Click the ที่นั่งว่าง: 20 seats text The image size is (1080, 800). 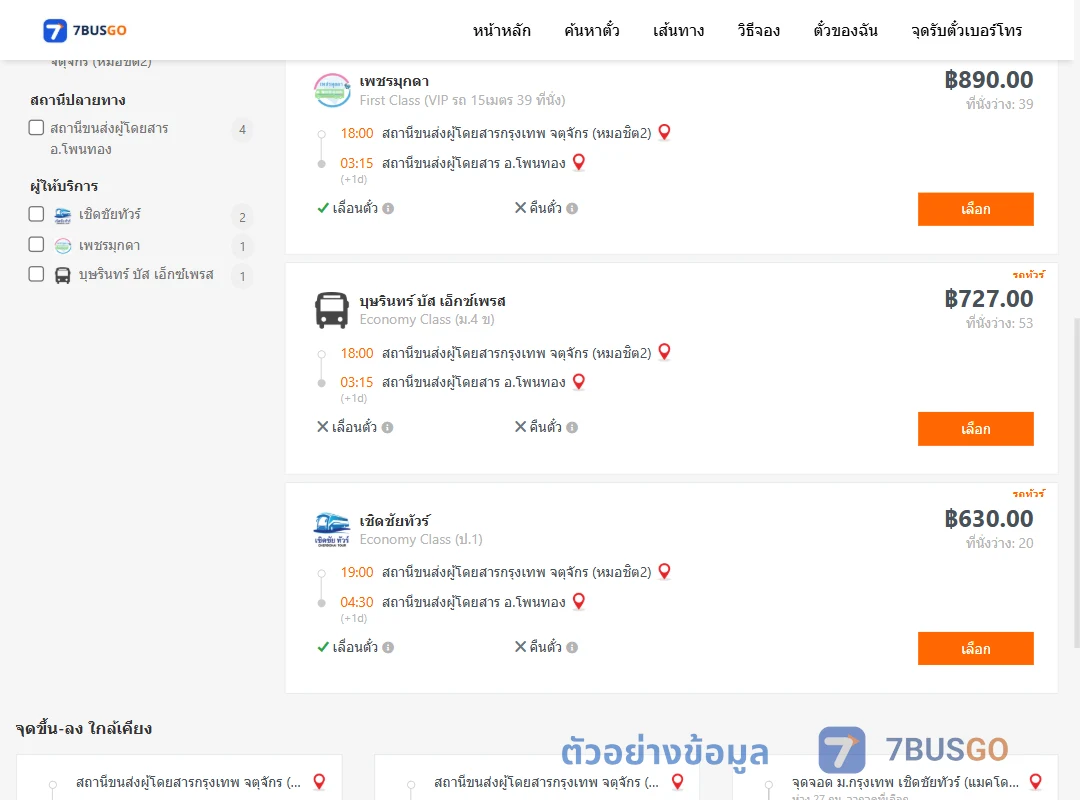pyautogui.click(x=999, y=543)
